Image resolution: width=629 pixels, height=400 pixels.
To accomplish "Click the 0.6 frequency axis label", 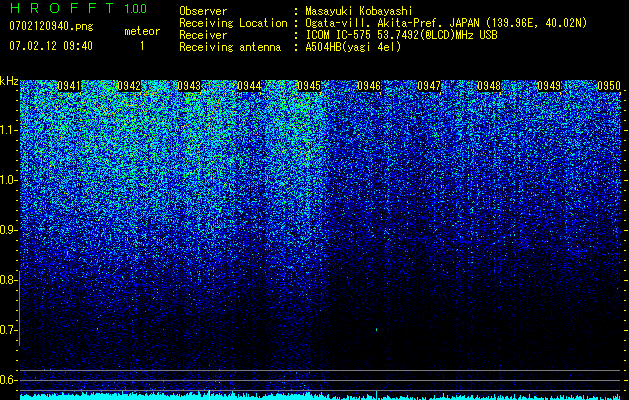I will tap(8, 380).
